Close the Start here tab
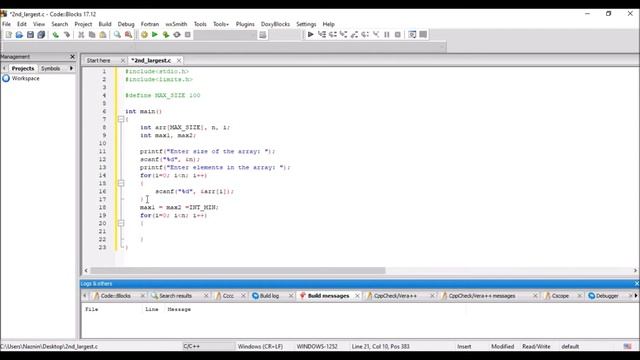The width and height of the screenshot is (640, 360). coord(122,60)
